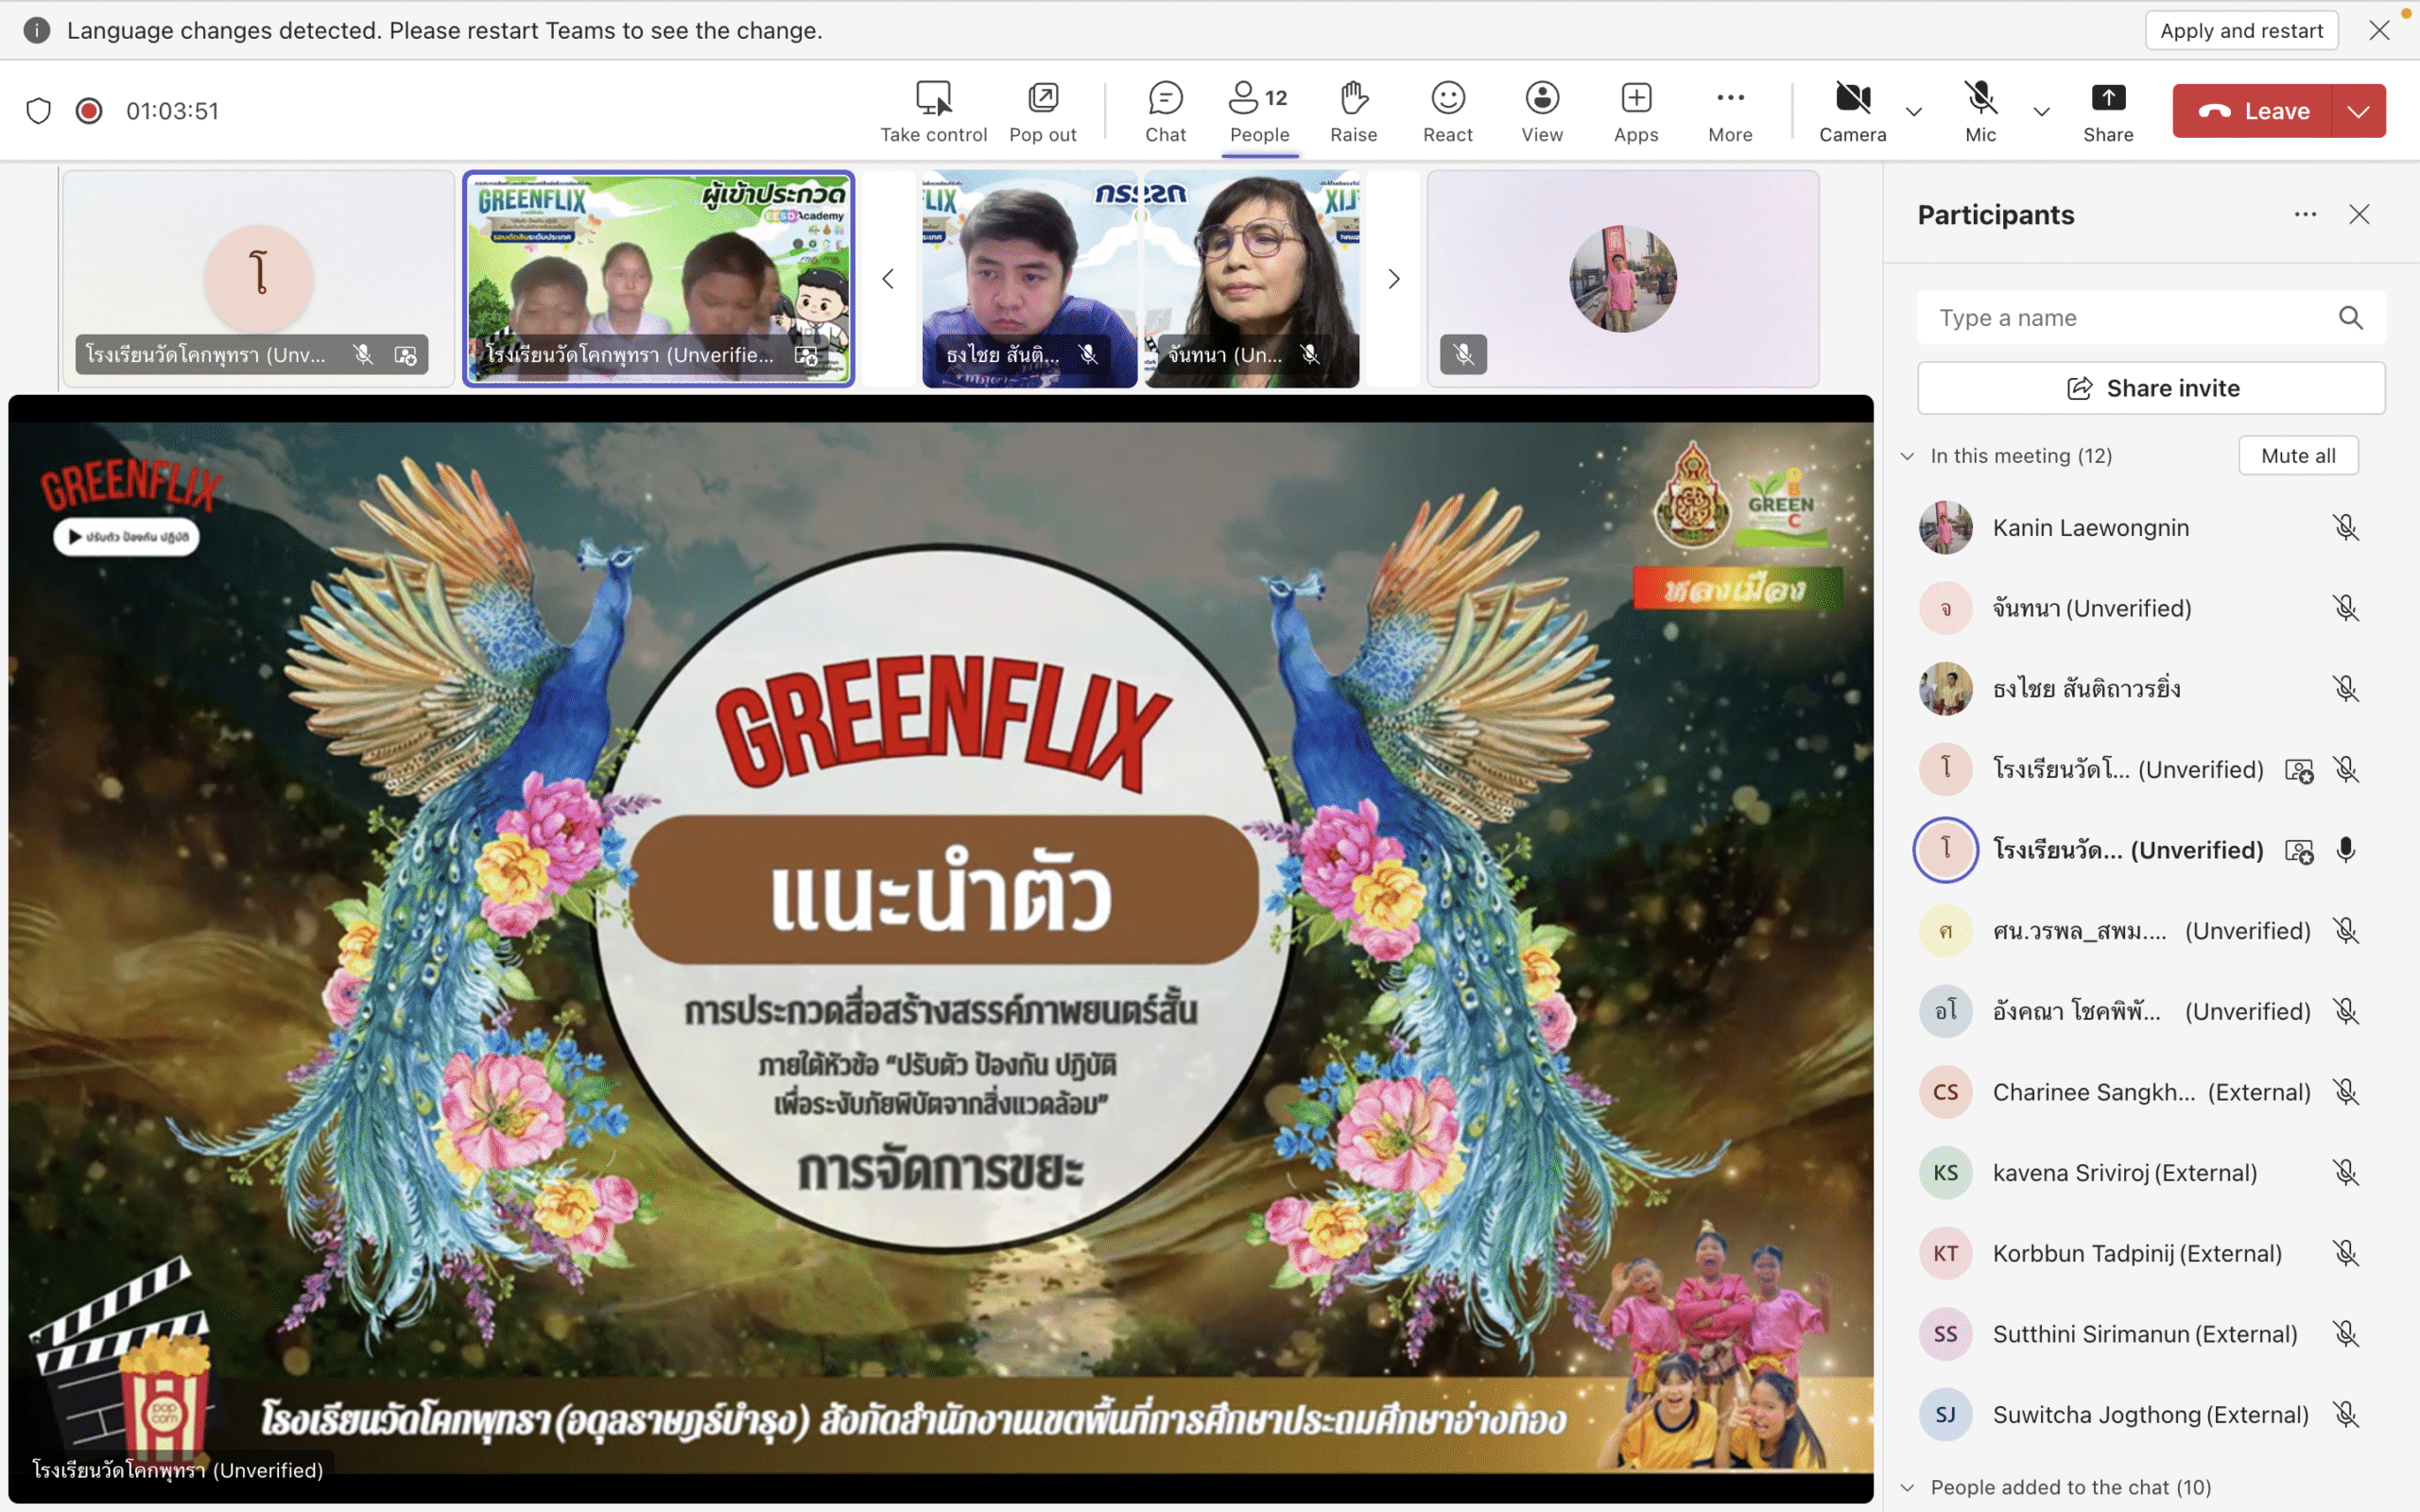Open the meeting Chat
Screen dimensions: 2420x1512
[1165, 111]
